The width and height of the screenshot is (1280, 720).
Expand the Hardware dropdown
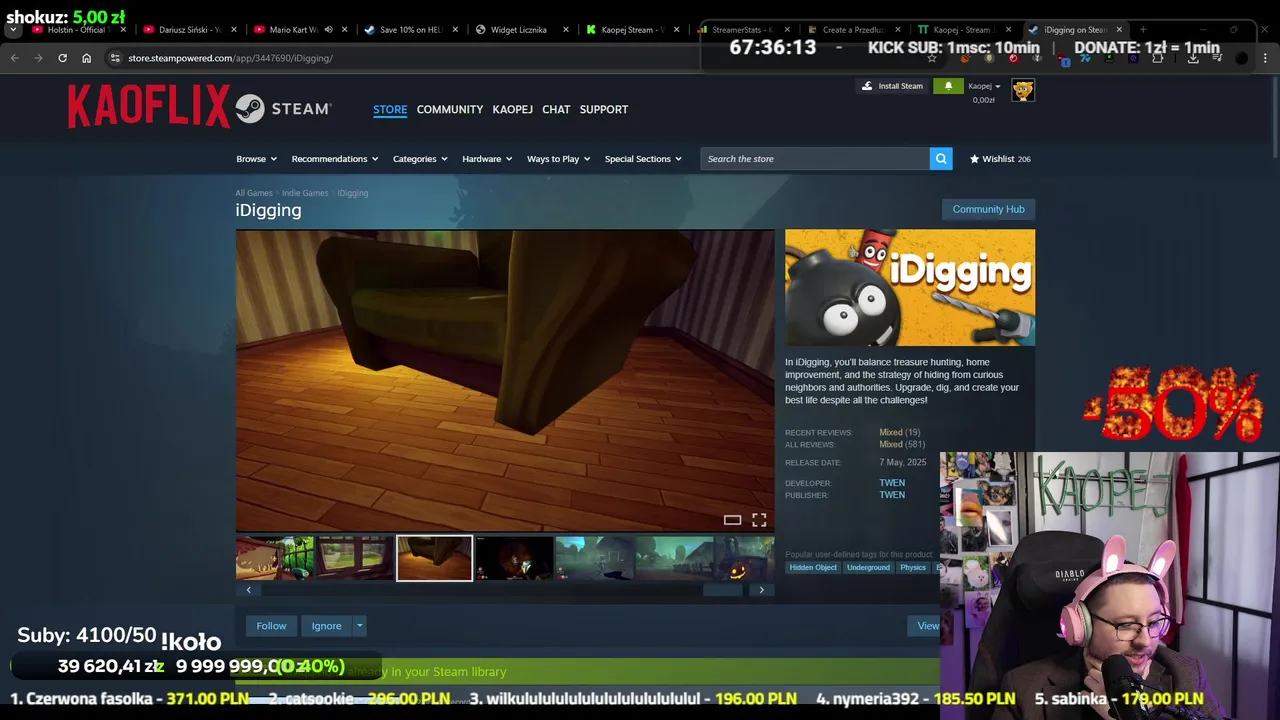[487, 159]
